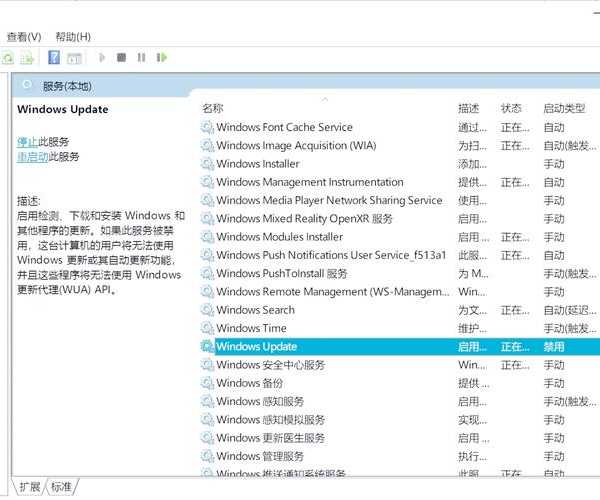Select the Windows Time service
The image size is (600, 500).
pyautogui.click(x=251, y=328)
